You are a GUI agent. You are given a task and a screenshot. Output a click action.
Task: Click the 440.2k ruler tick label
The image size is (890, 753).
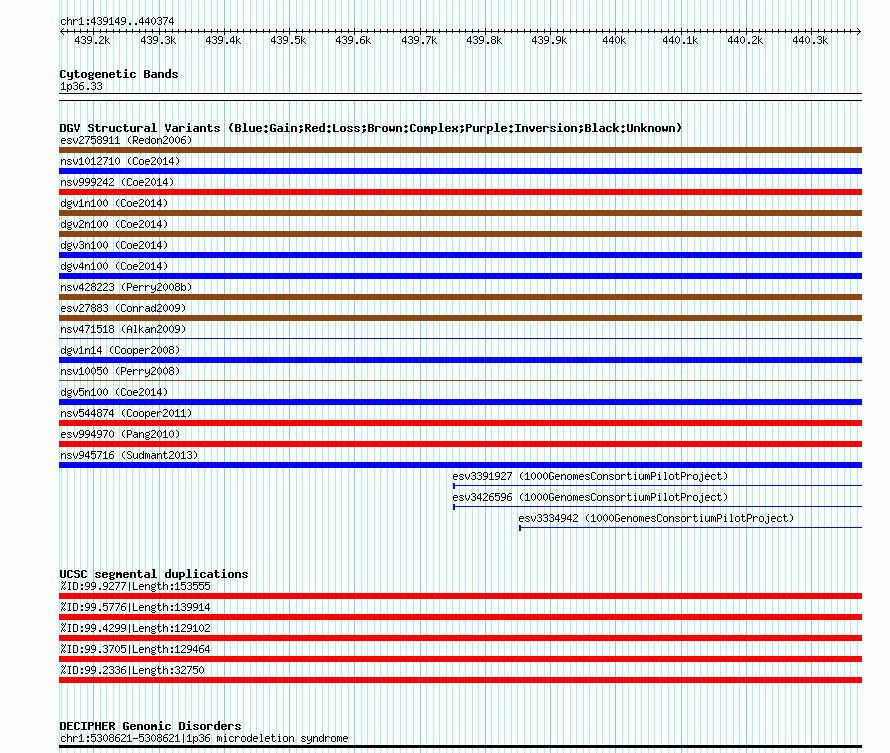pyautogui.click(x=745, y=40)
